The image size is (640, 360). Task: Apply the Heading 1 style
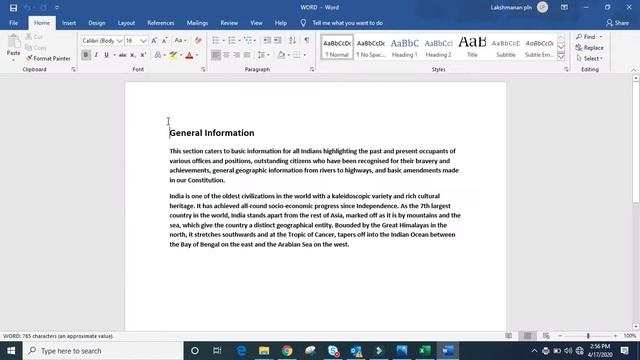click(404, 47)
